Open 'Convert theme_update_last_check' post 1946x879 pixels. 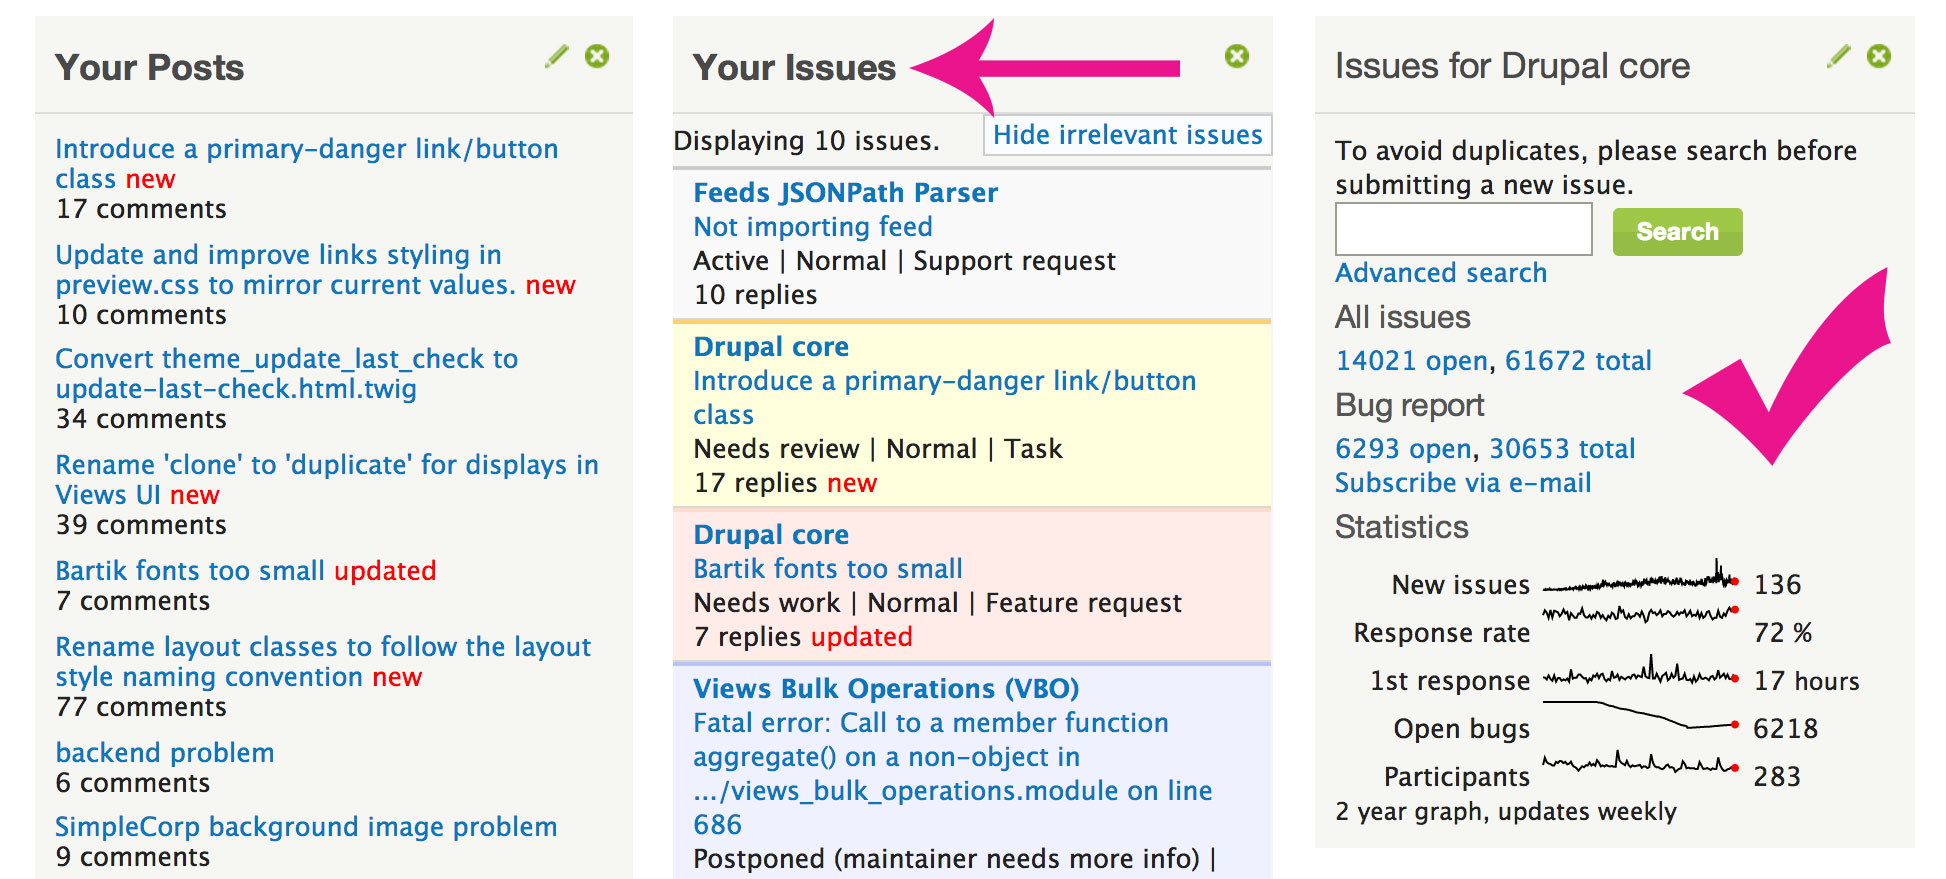286,374
